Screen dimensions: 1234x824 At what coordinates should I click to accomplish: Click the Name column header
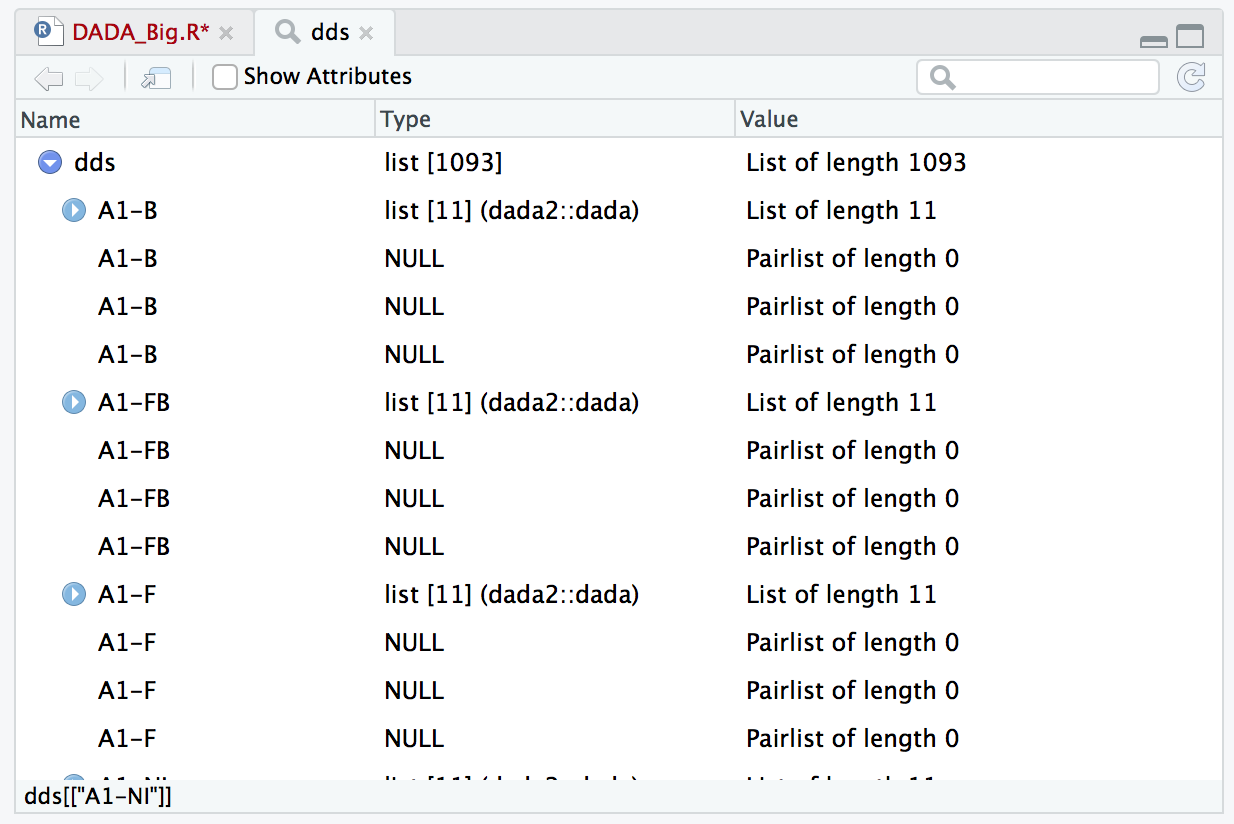pos(50,119)
